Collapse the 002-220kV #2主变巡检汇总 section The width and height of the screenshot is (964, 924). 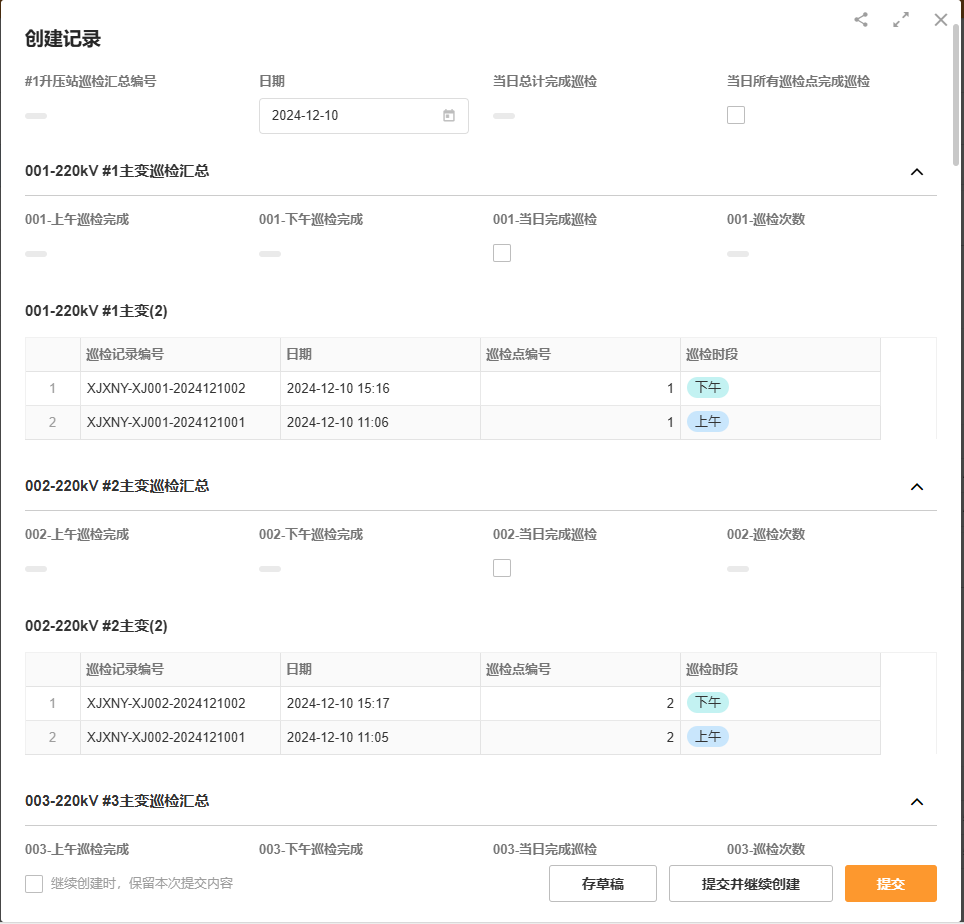tap(917, 487)
